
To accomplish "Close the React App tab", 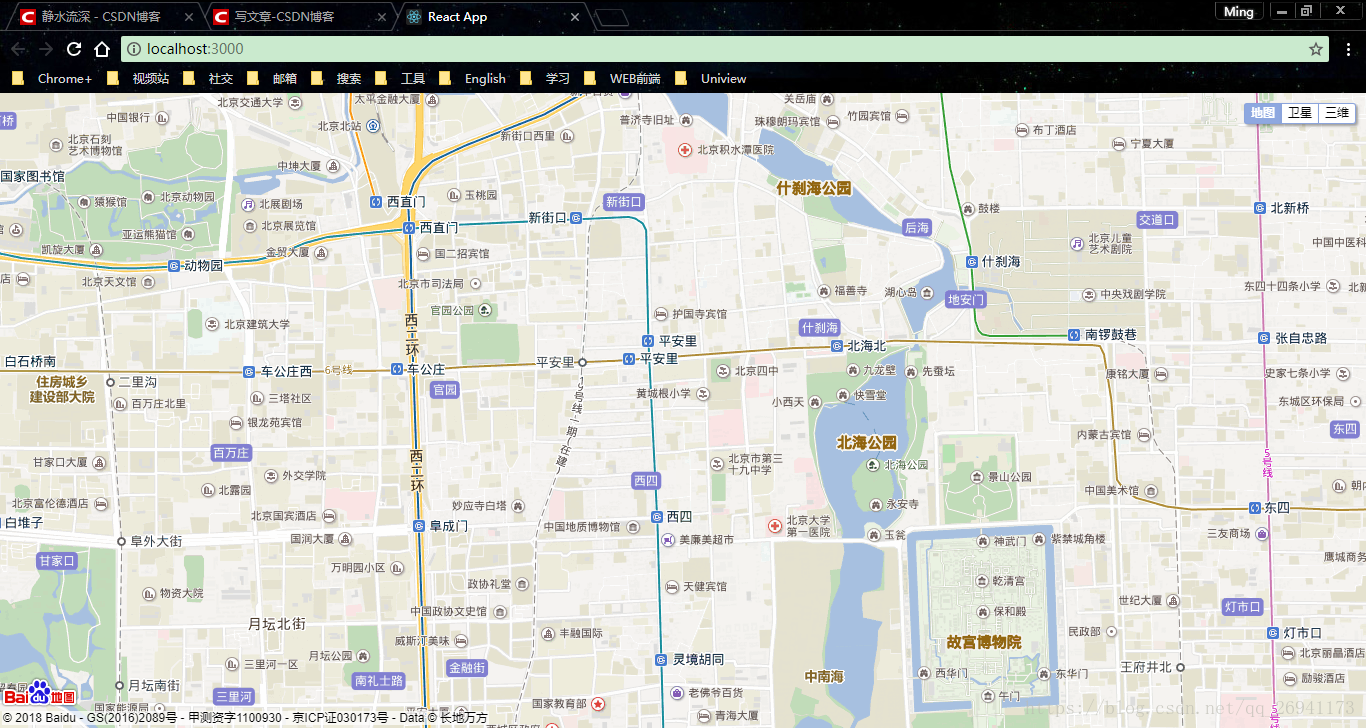I will [574, 17].
